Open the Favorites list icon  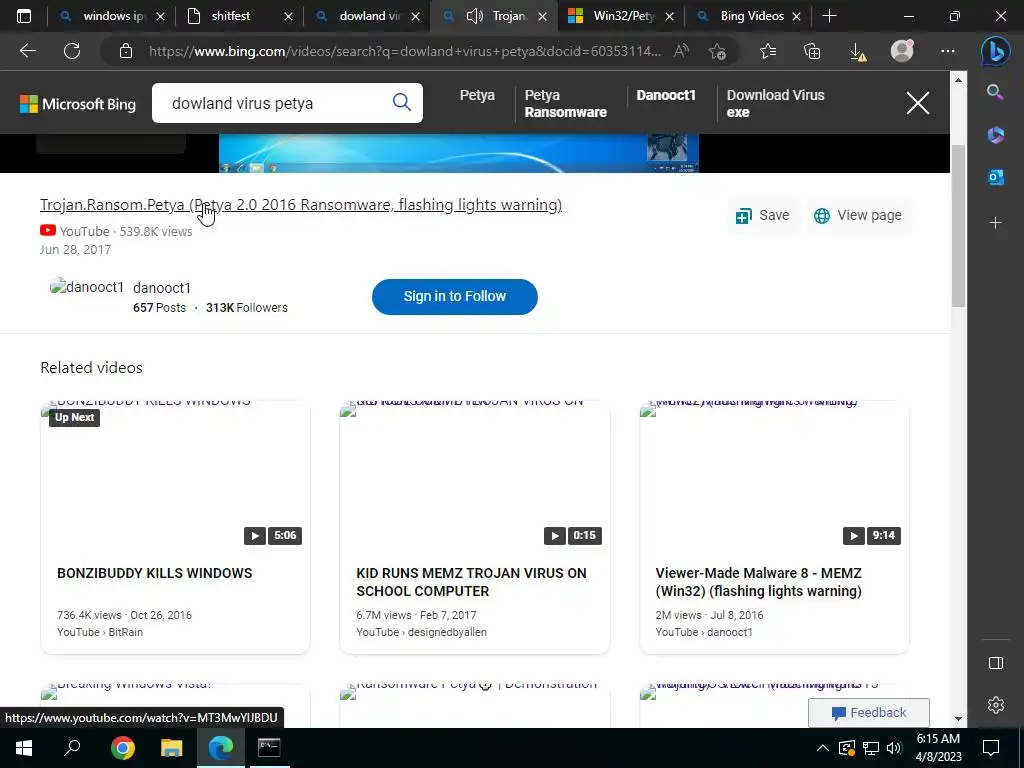point(768,51)
